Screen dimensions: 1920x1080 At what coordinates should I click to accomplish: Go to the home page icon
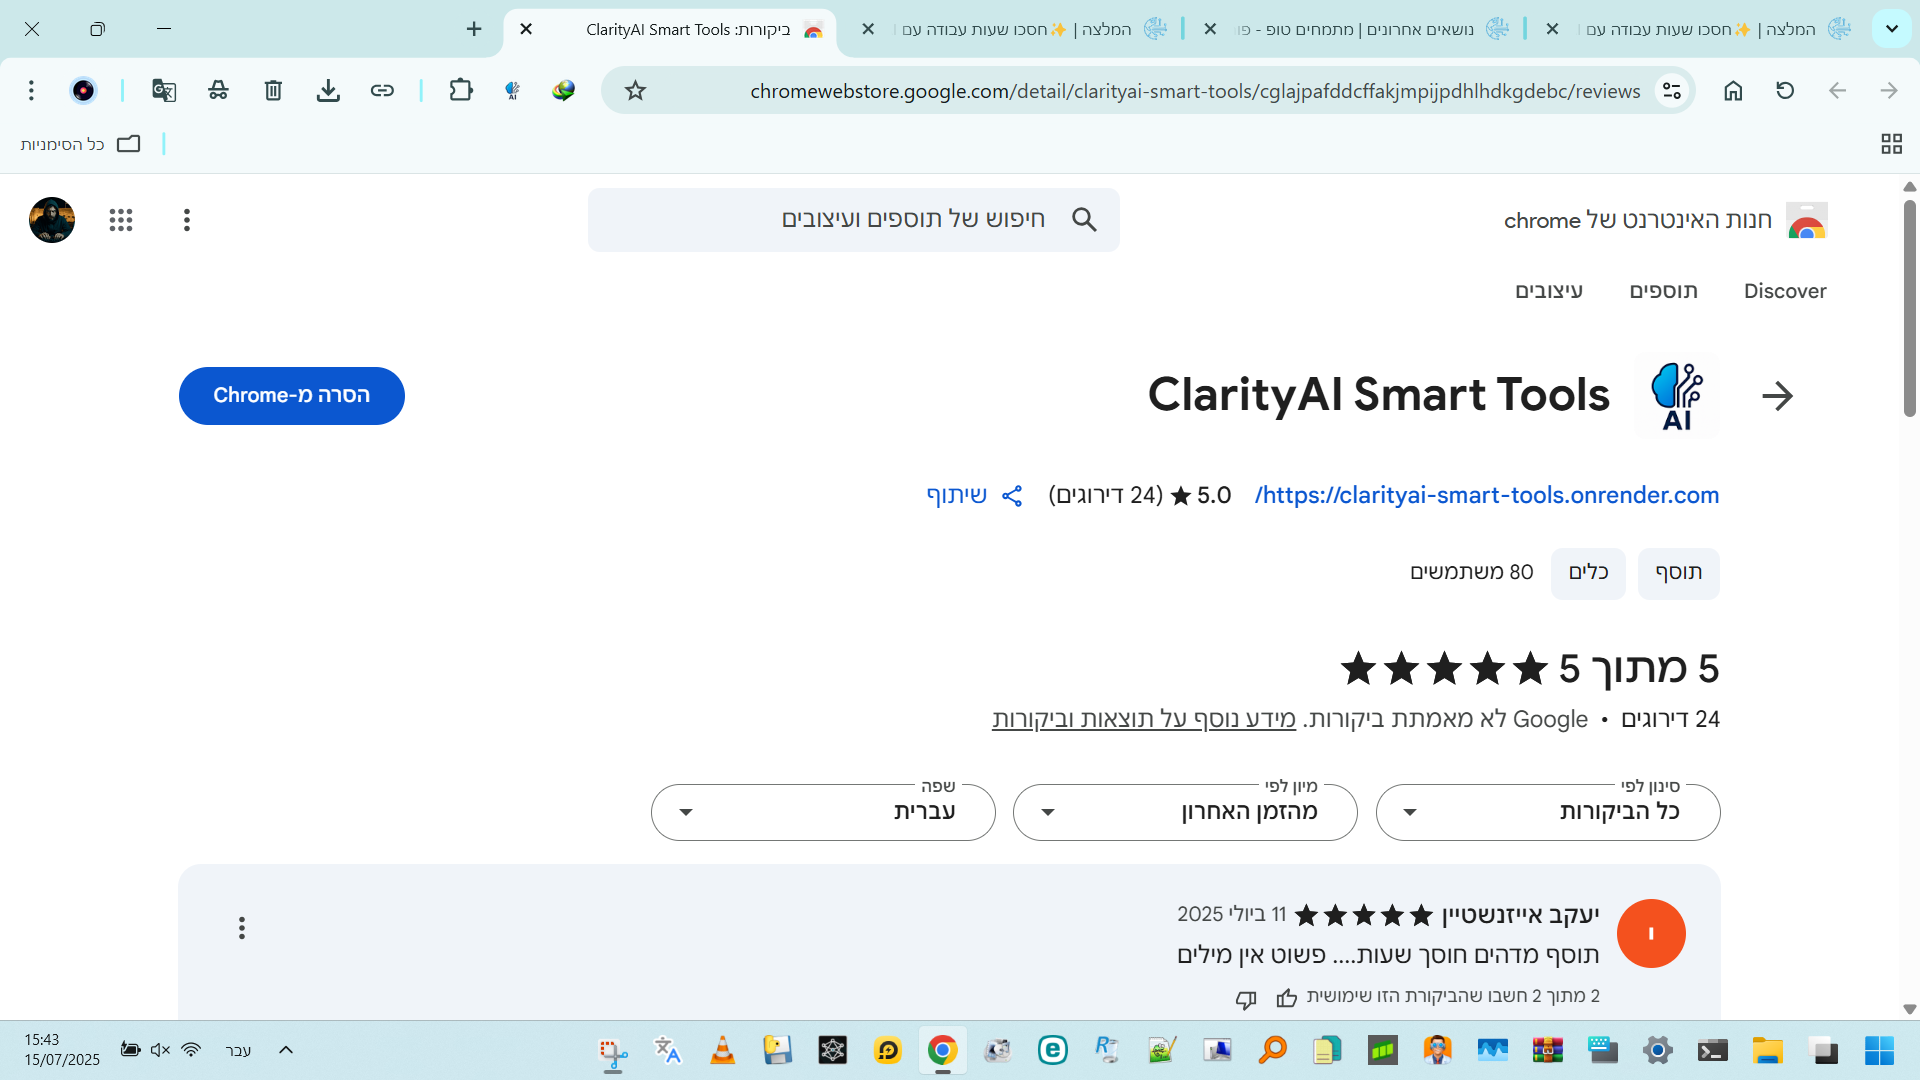[1733, 91]
